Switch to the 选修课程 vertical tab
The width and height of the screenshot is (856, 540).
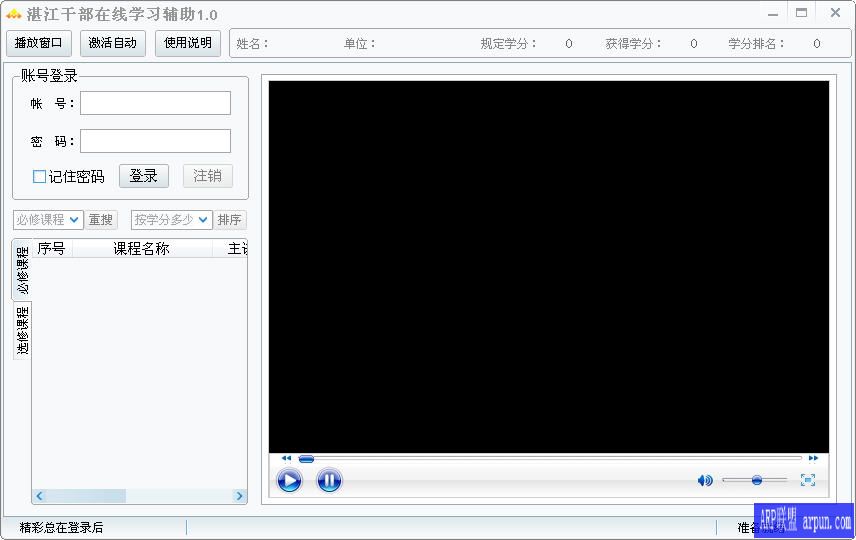[x=22, y=331]
